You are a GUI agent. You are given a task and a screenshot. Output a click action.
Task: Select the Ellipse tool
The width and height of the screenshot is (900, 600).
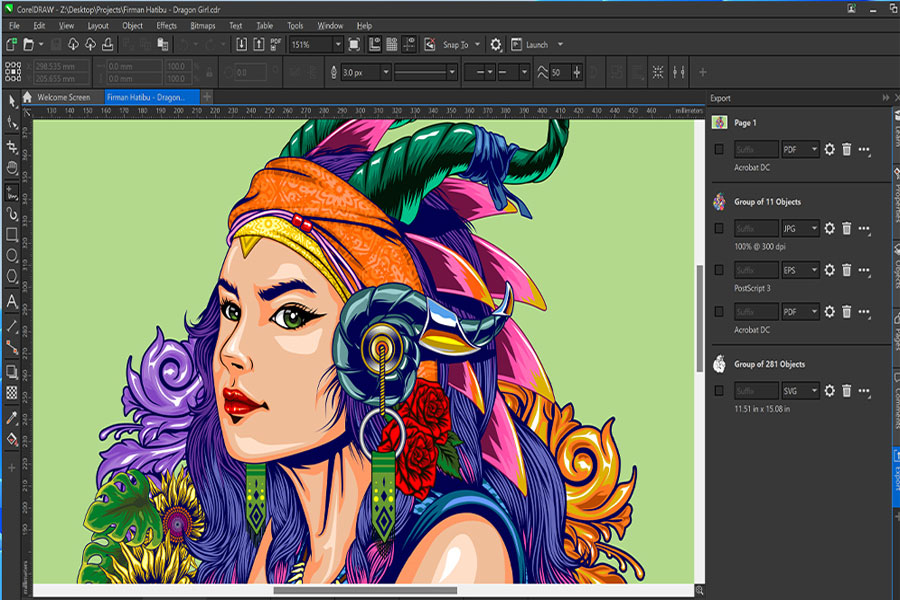12,256
